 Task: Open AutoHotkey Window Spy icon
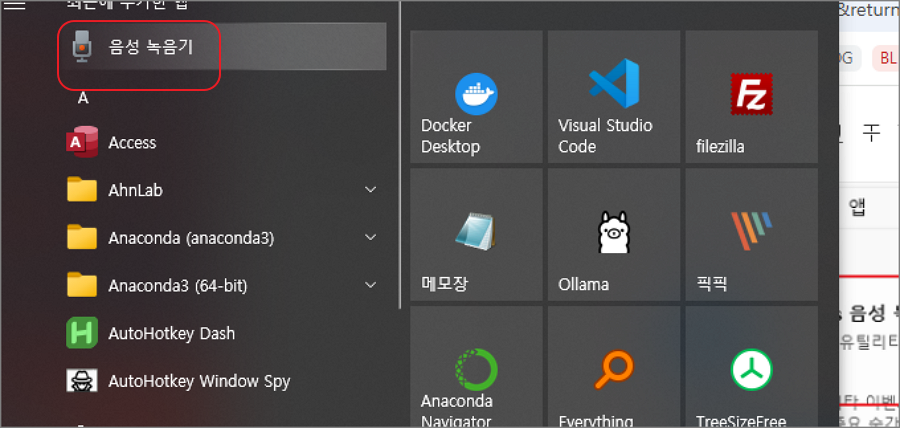(x=82, y=380)
